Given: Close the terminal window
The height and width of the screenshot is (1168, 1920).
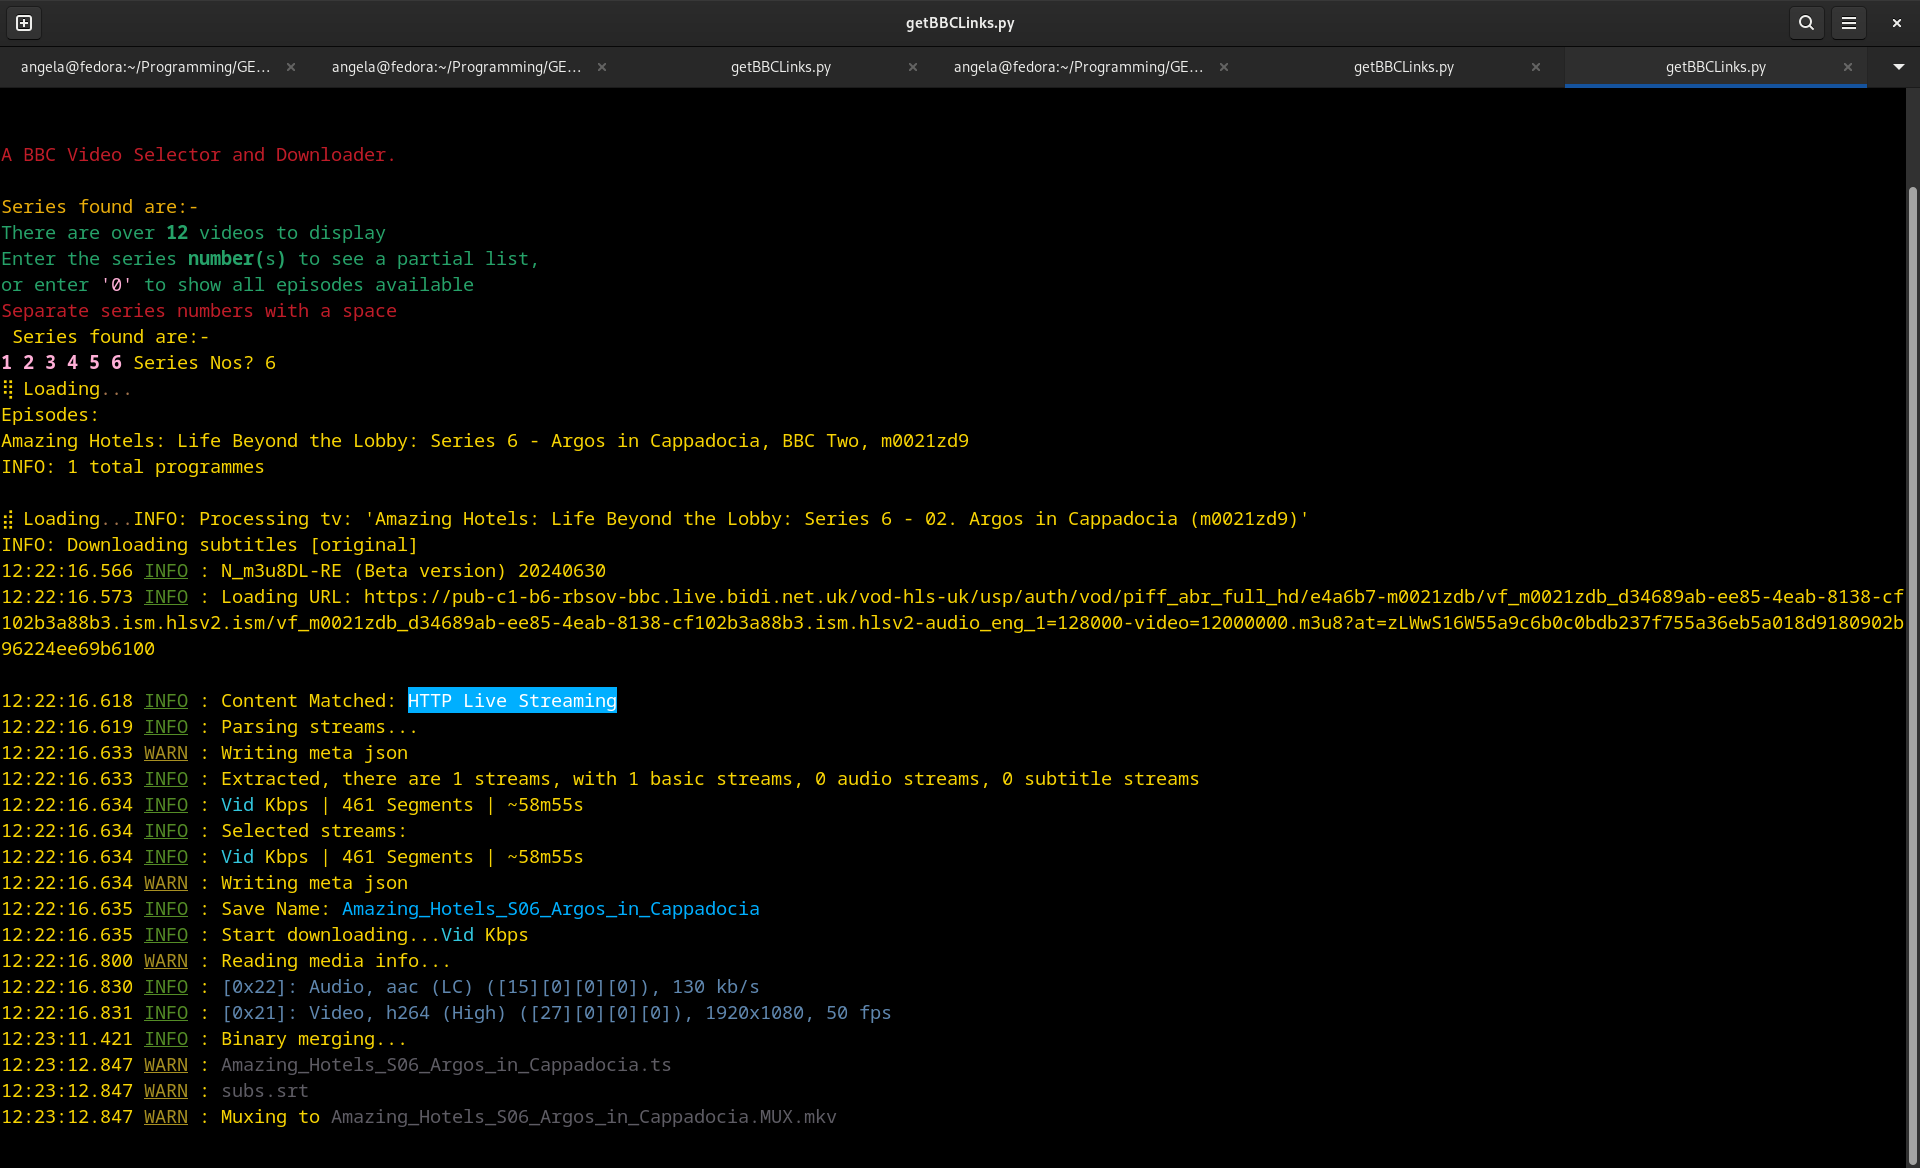Looking at the screenshot, I should [x=1896, y=23].
